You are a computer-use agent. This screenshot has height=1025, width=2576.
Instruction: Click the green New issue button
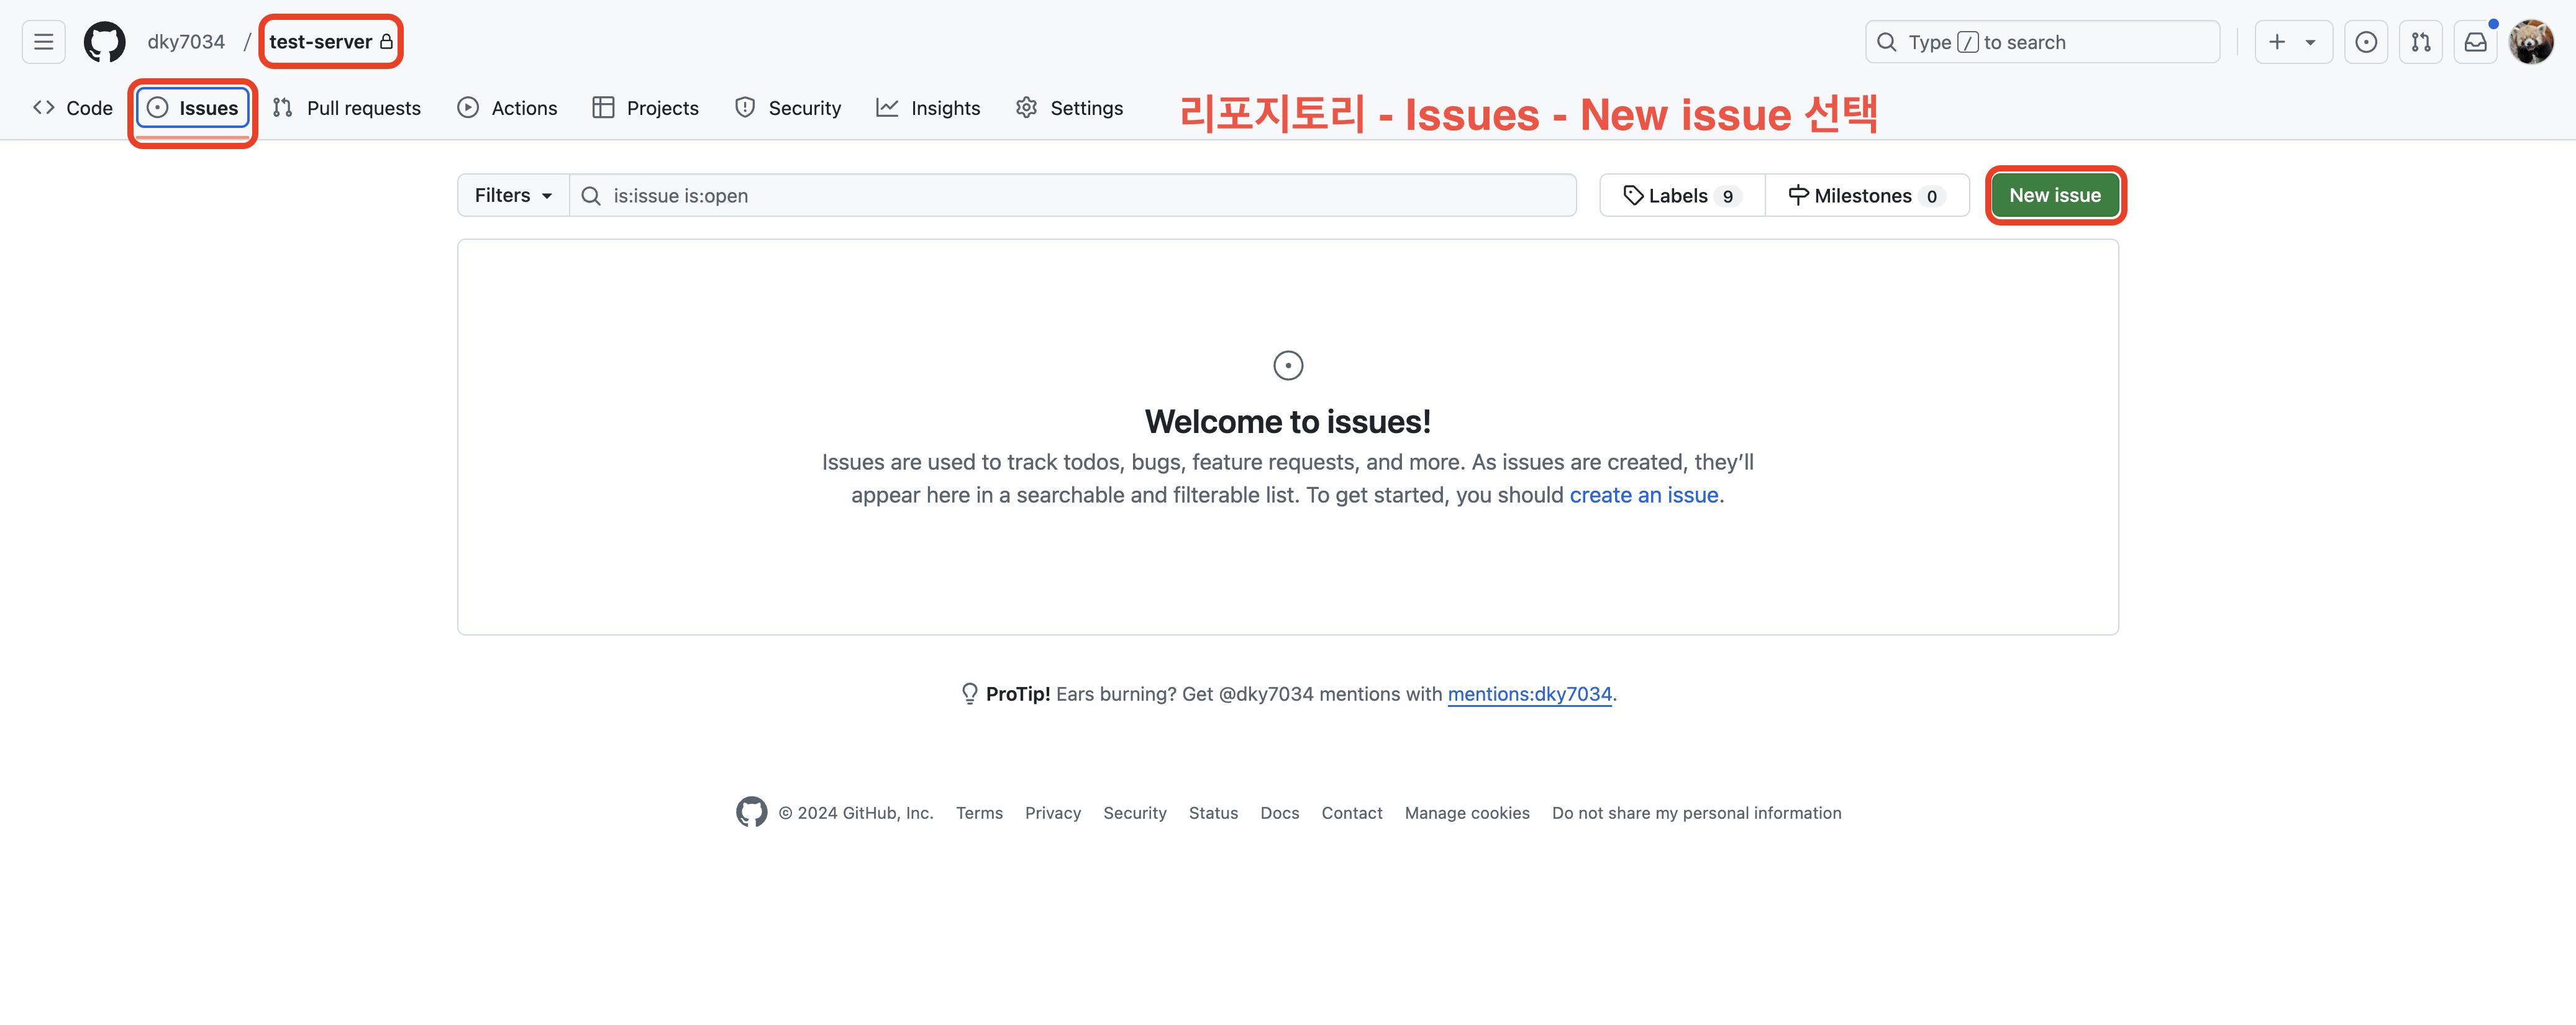[2054, 196]
